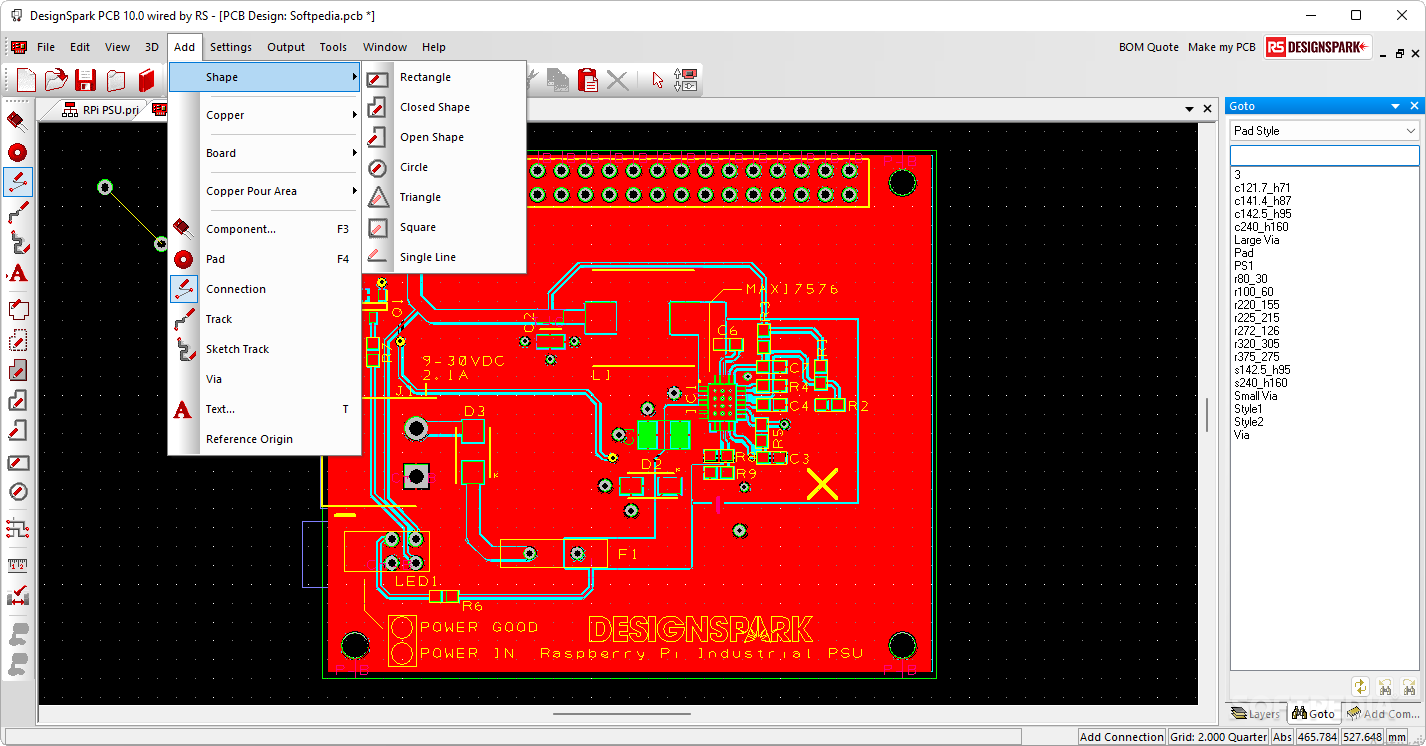The height and width of the screenshot is (746, 1426).
Task: Click the Grid: 2.000 Quarter status field
Action: (1217, 737)
